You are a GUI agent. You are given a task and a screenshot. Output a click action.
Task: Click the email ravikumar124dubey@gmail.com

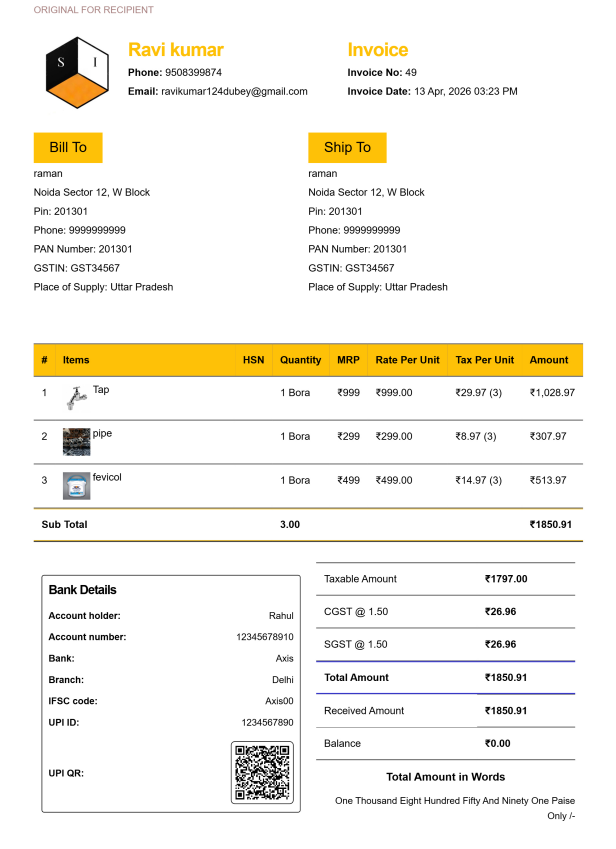point(234,91)
